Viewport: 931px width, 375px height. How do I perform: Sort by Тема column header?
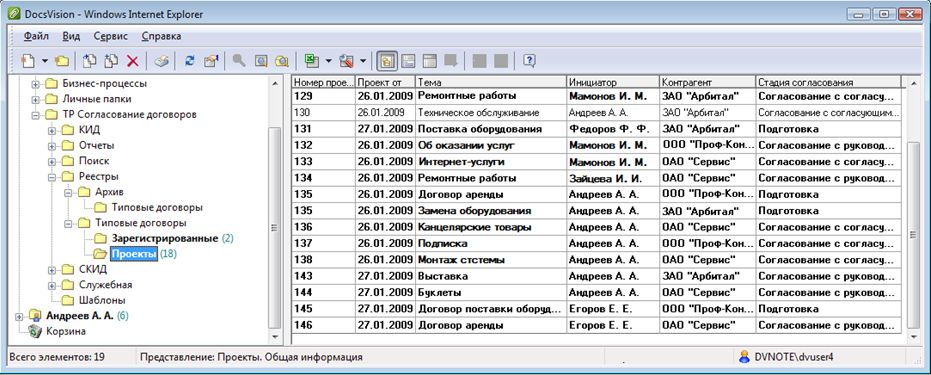pos(490,82)
